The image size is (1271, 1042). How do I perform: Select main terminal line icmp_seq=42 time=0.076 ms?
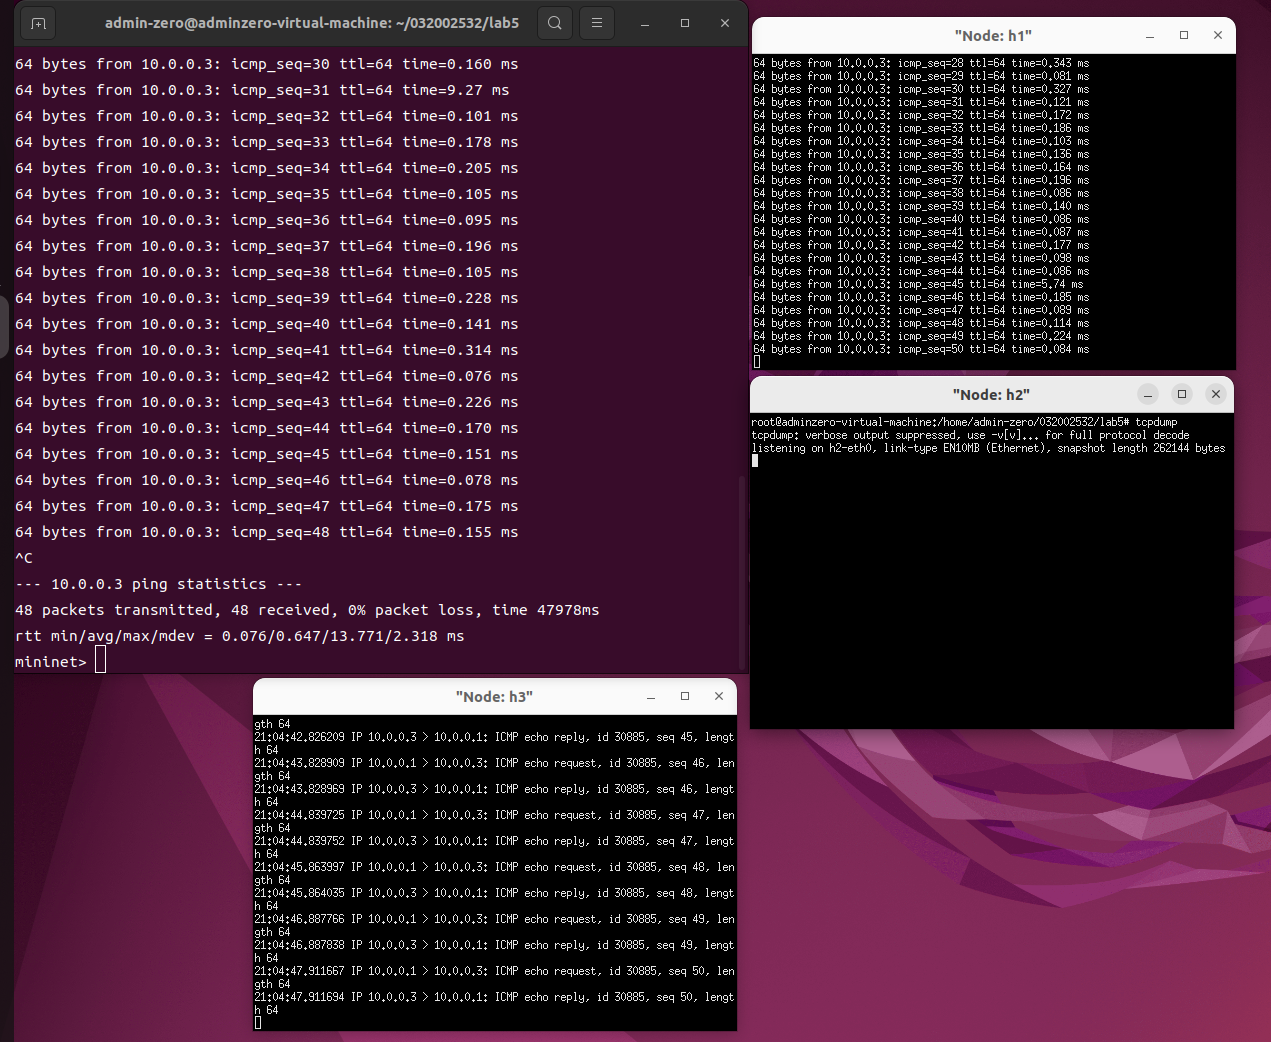266,376
